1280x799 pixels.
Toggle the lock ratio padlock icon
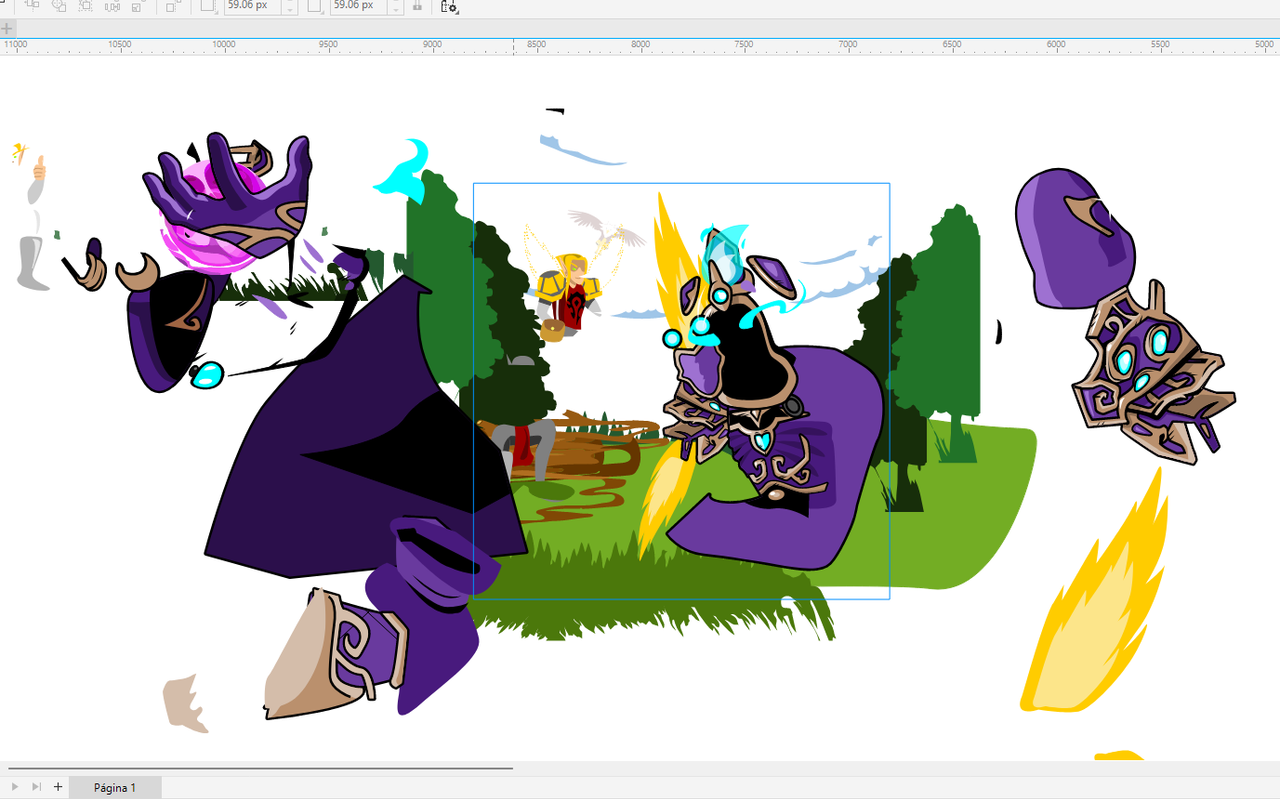(x=417, y=6)
